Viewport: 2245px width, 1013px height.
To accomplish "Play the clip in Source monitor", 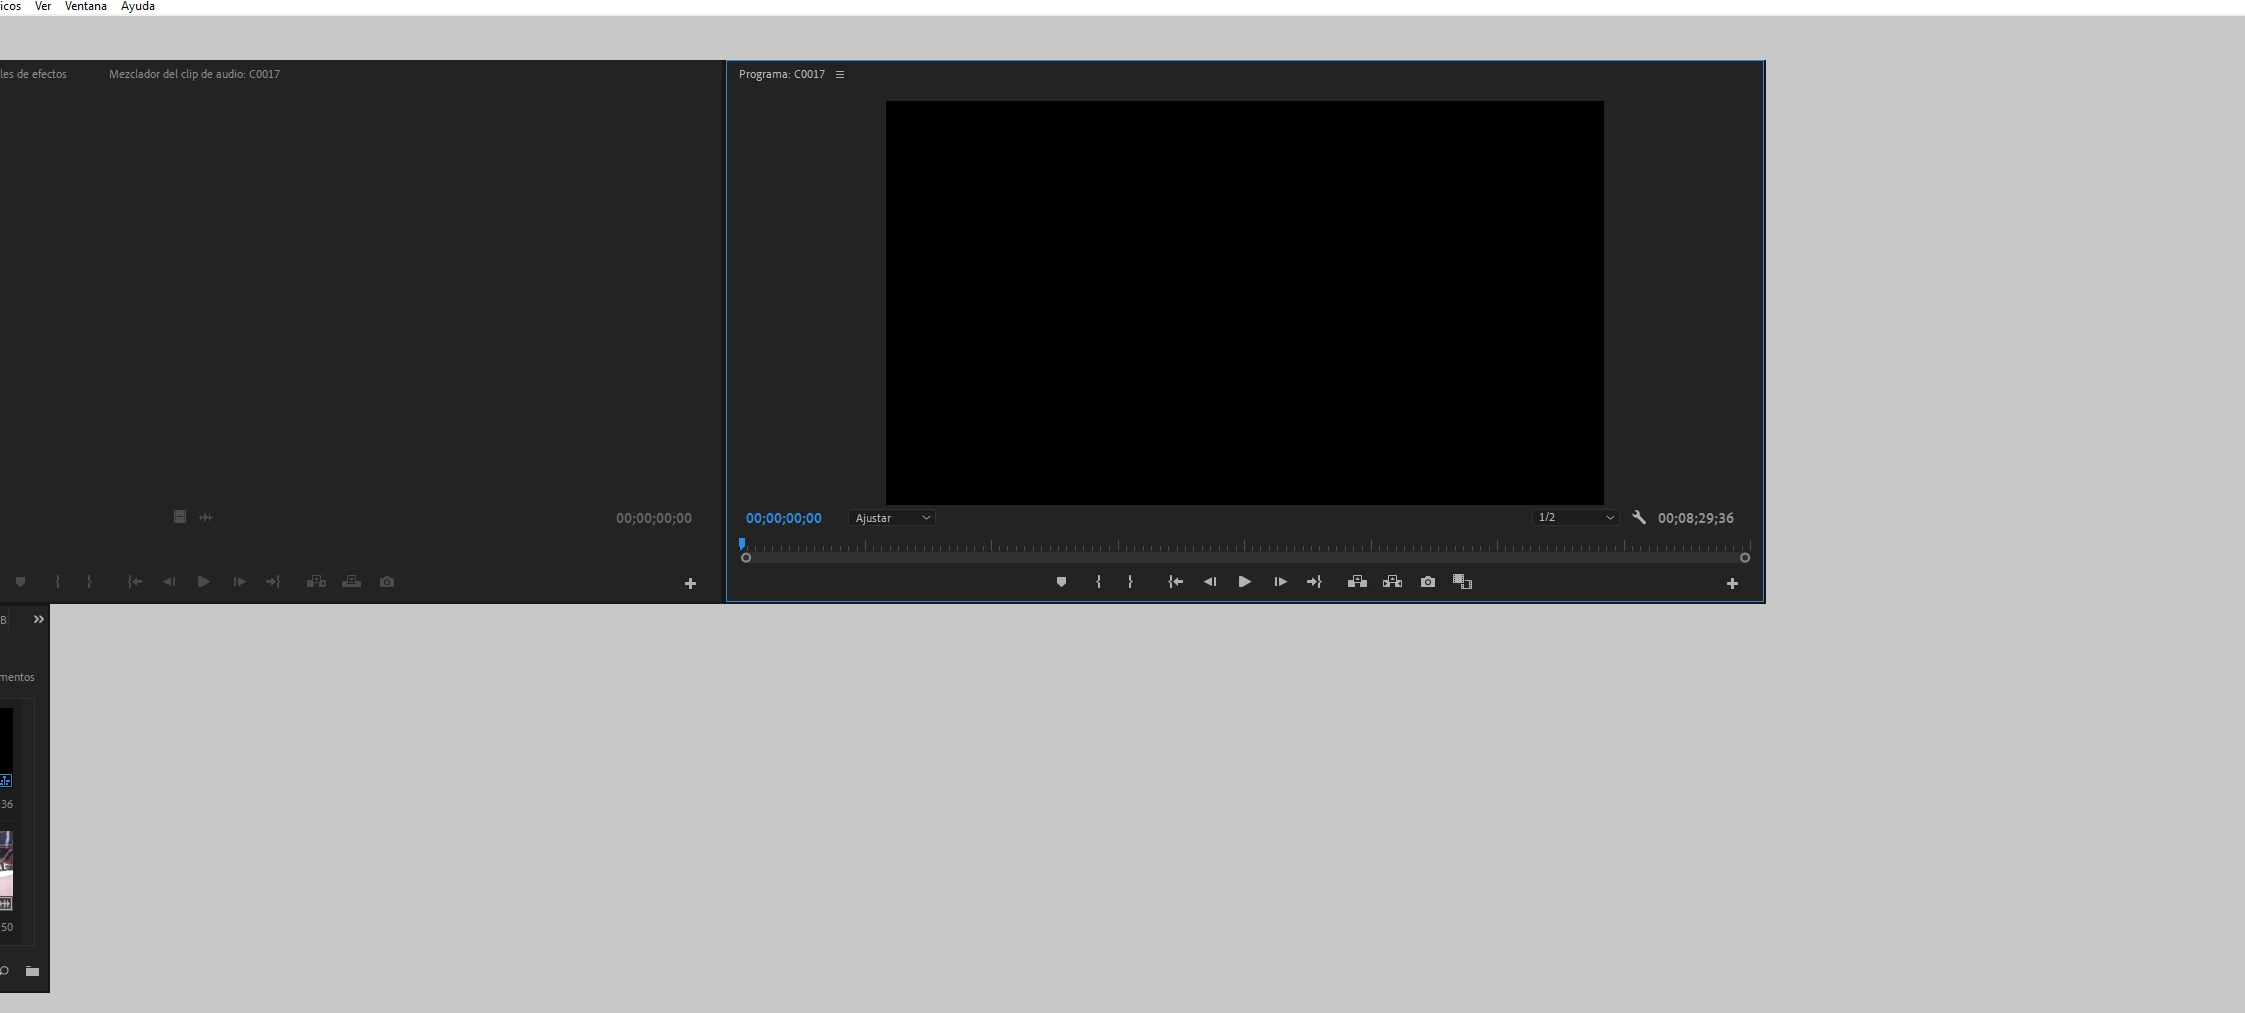I will click(x=204, y=582).
